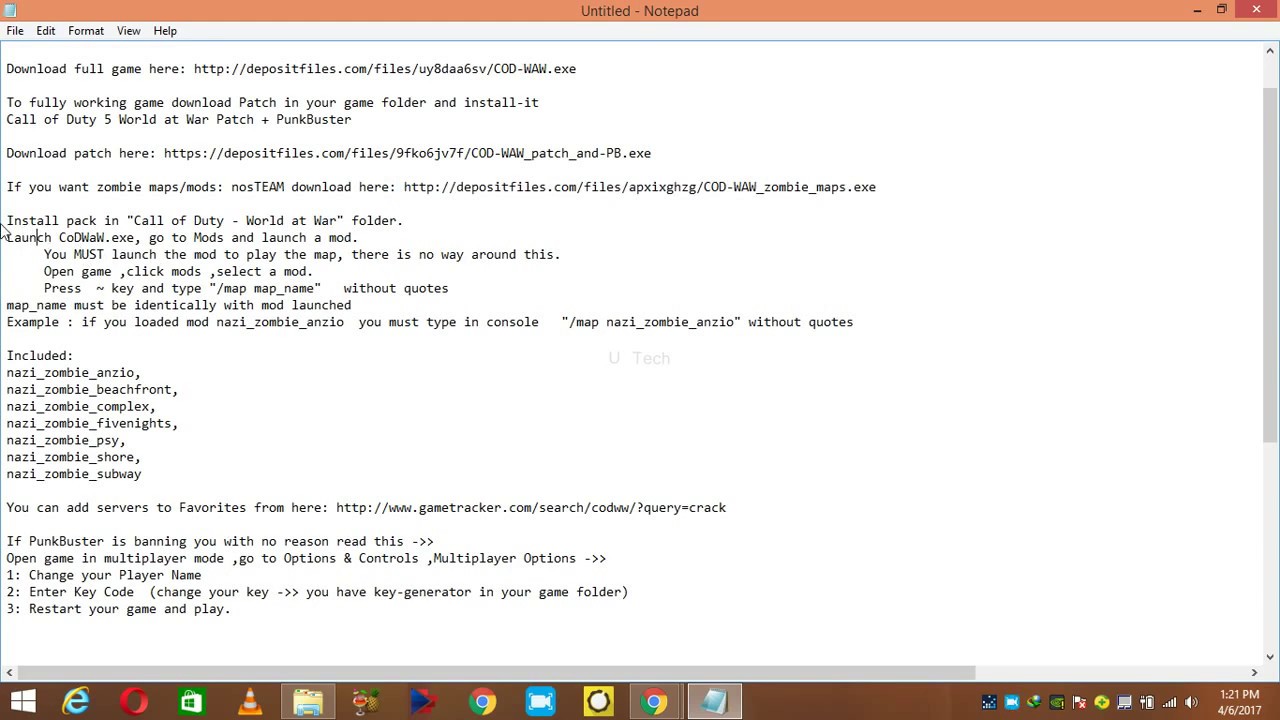Click the horizontal scrollbar right arrow
The image size is (1280, 720).
click(1254, 673)
